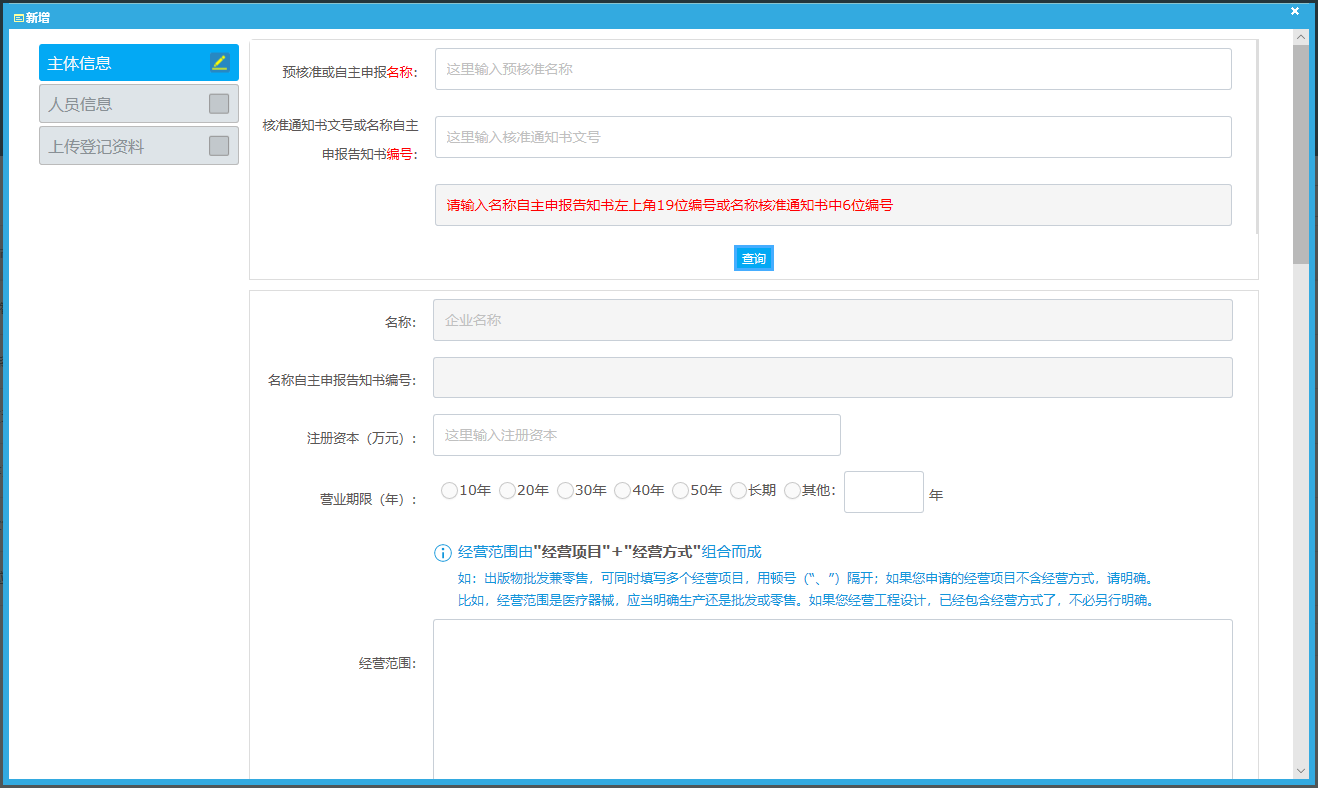Click inside the 经营范围 text area
The height and width of the screenshot is (788, 1318).
coord(832,700)
